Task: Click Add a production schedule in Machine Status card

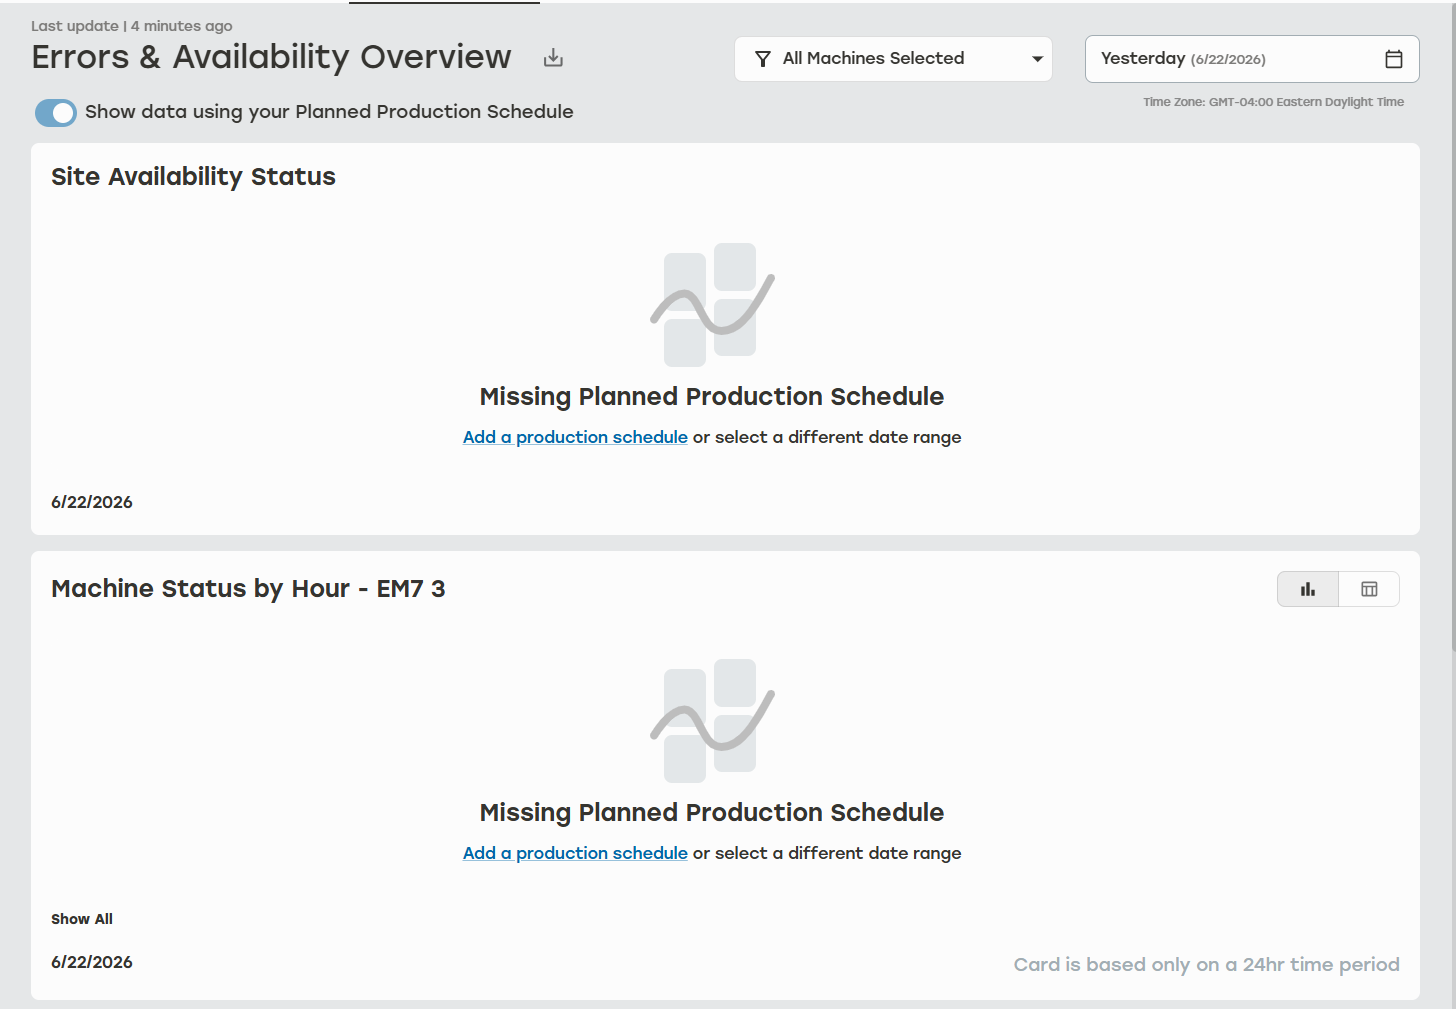Action: point(575,853)
